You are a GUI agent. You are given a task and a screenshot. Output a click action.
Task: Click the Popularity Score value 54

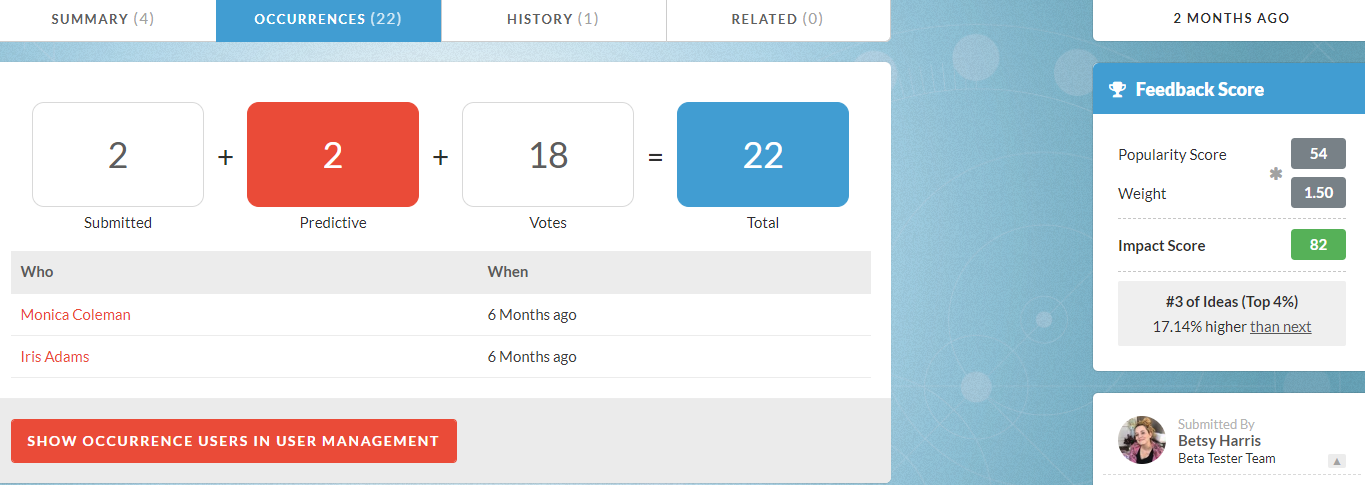click(x=1318, y=154)
